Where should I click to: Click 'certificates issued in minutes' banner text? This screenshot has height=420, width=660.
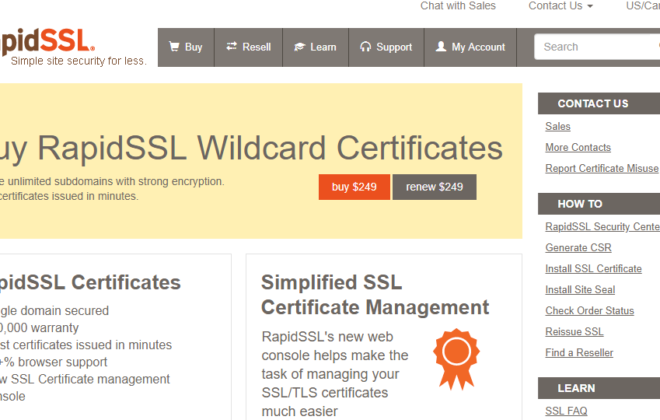69,196
